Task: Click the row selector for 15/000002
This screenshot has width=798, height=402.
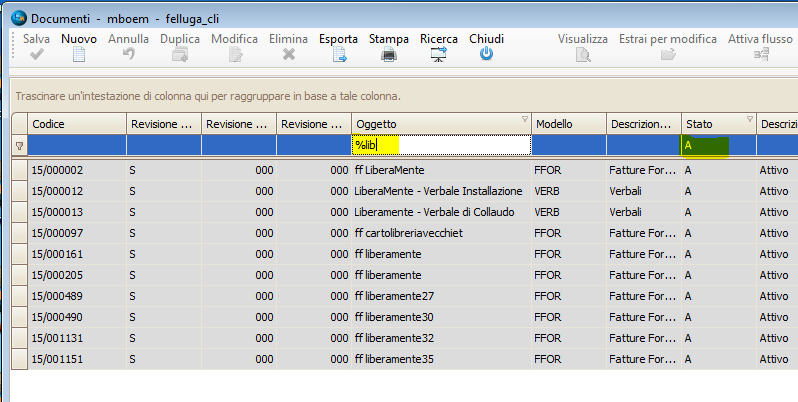Action: pos(19,170)
